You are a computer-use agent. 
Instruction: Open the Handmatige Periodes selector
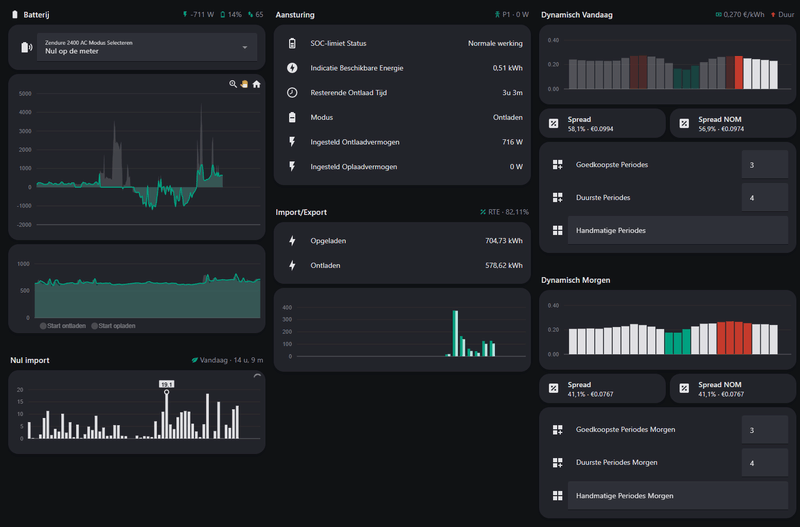[x=677, y=231]
